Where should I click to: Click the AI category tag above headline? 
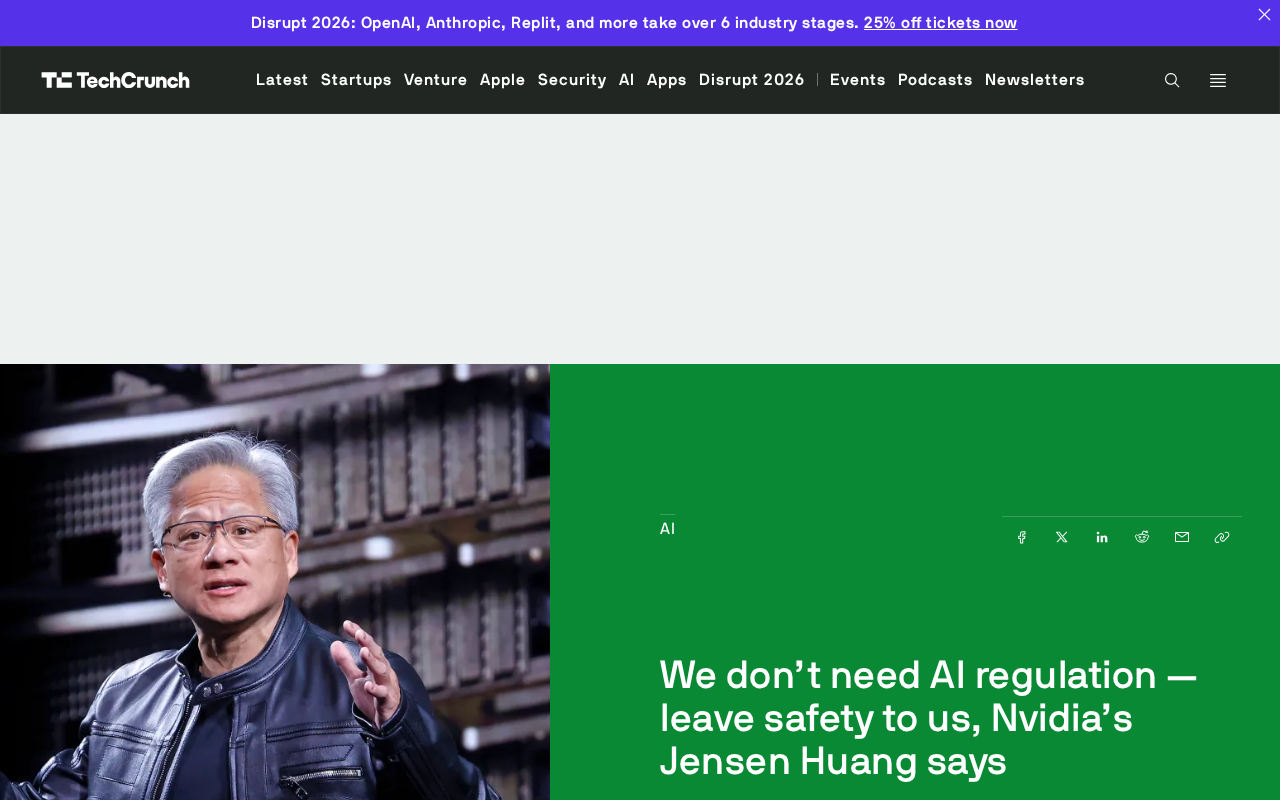coord(667,529)
